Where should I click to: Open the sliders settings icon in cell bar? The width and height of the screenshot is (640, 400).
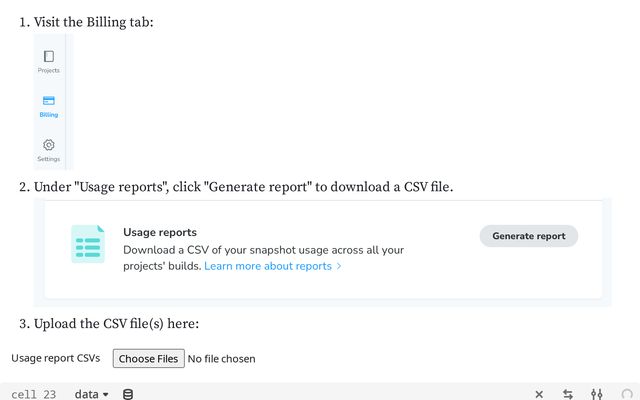pyautogui.click(x=597, y=394)
